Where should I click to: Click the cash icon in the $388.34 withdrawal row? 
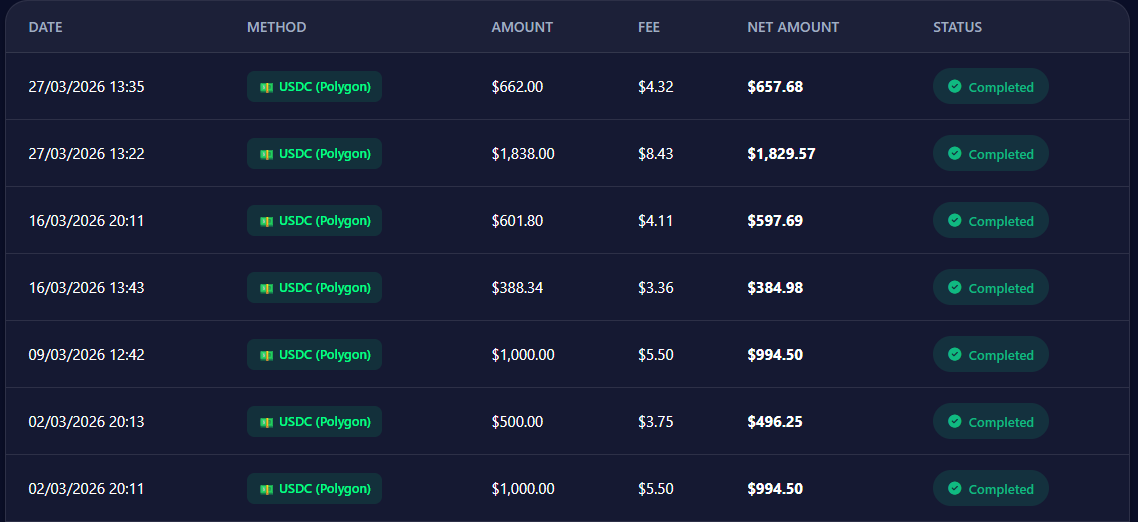point(267,288)
